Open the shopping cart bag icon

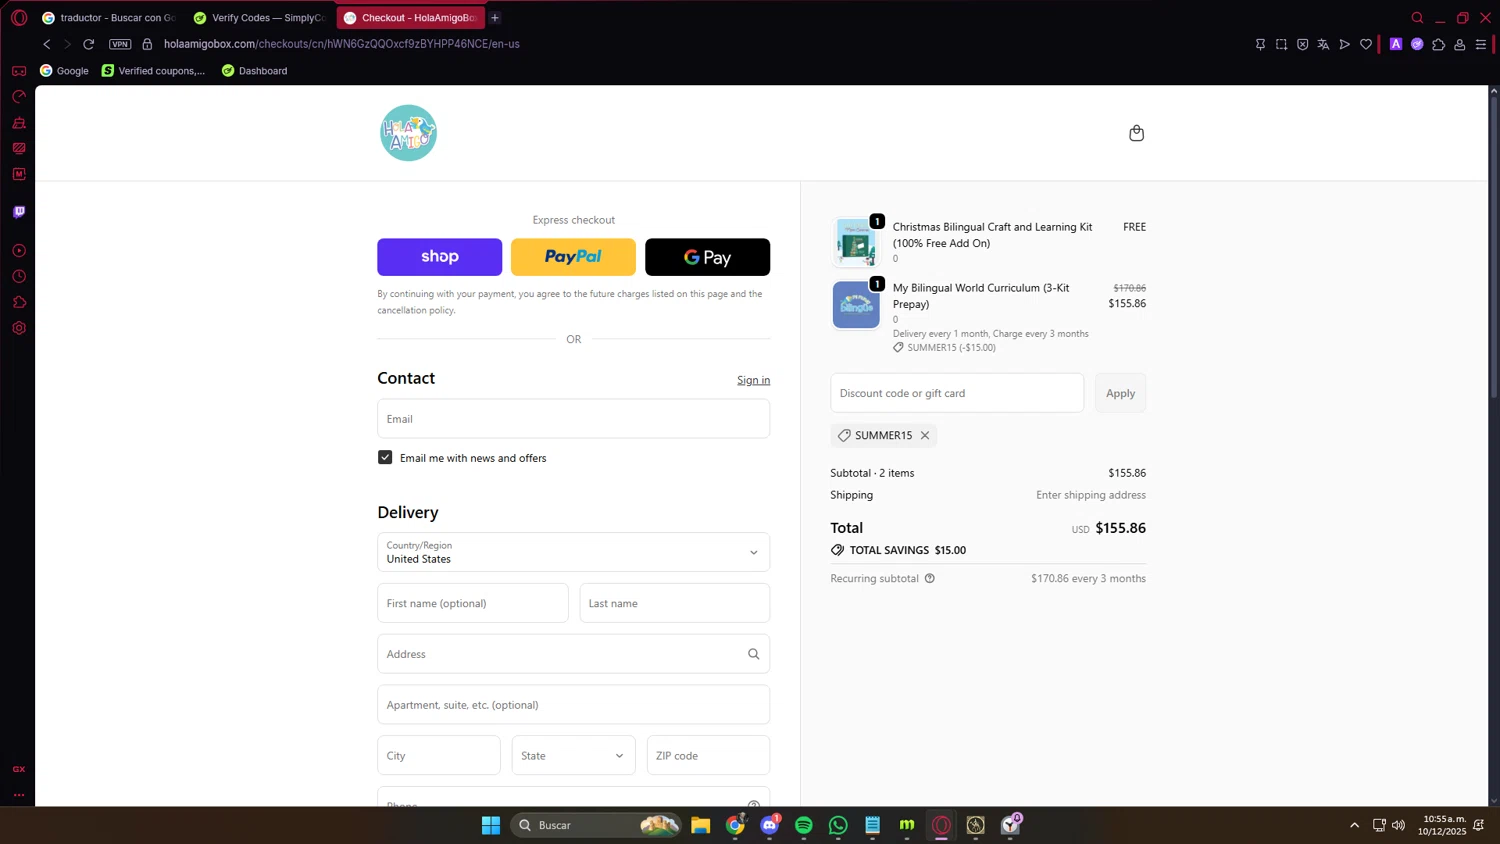pos(1136,133)
